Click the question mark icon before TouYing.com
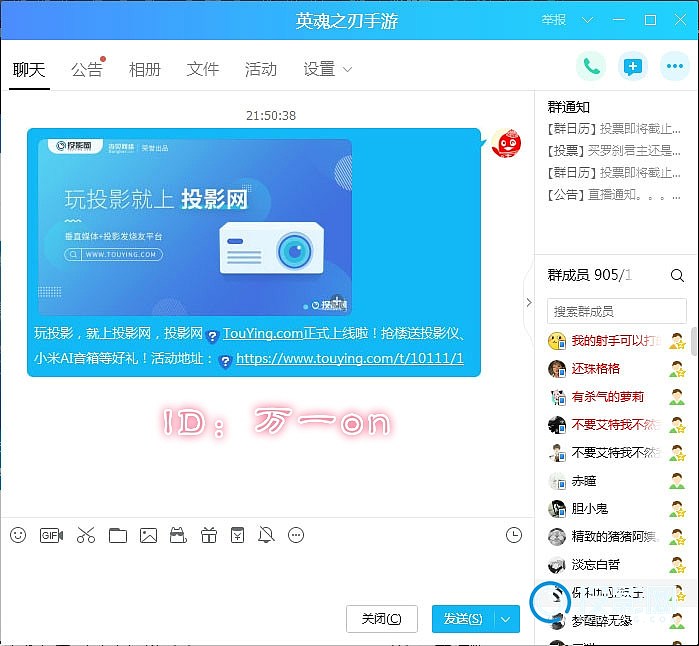Viewport: 699px width, 646px height. click(x=213, y=335)
